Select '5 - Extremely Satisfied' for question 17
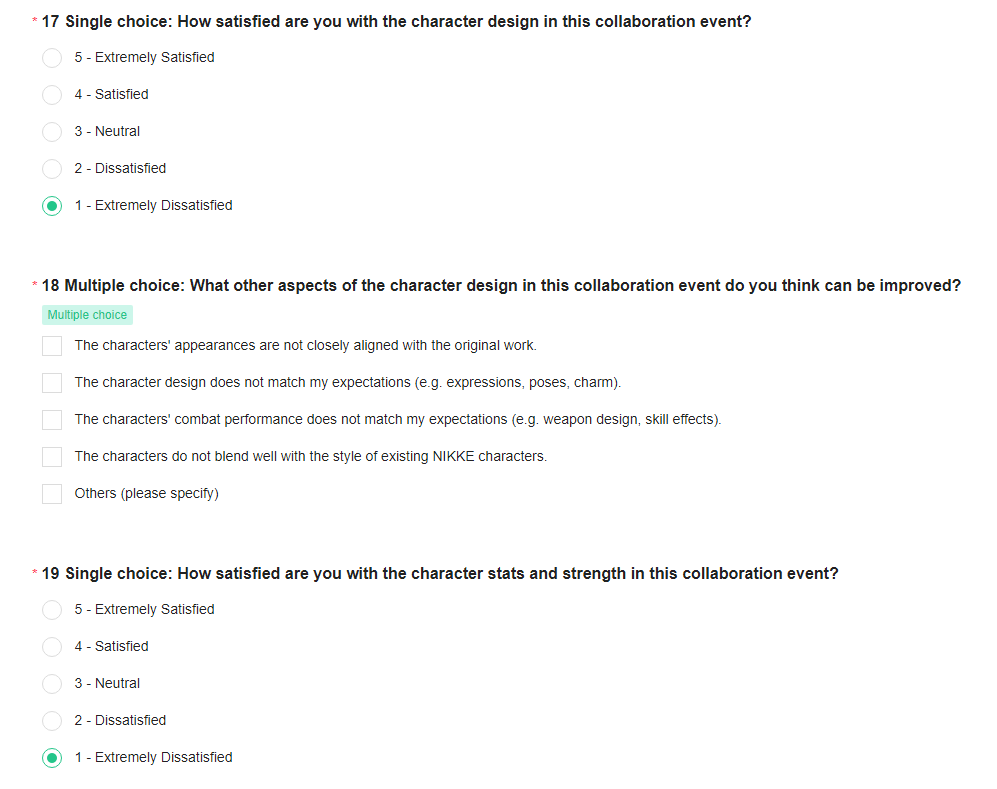Image resolution: width=997 pixels, height=789 pixels. tap(52, 58)
